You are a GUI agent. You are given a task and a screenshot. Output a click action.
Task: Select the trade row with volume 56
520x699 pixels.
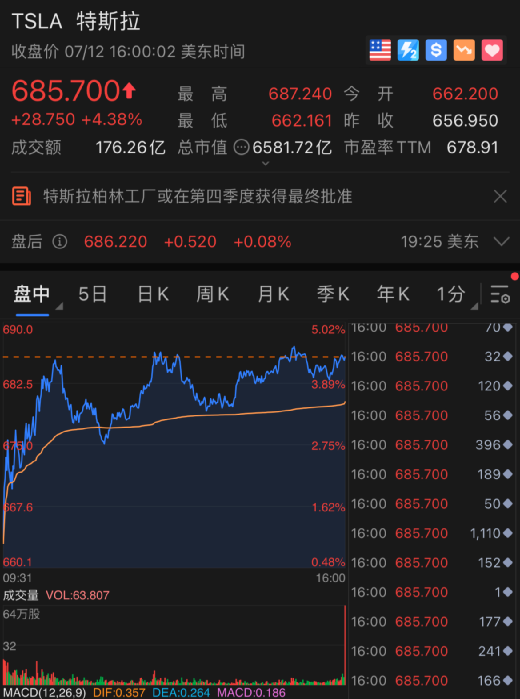(432, 415)
